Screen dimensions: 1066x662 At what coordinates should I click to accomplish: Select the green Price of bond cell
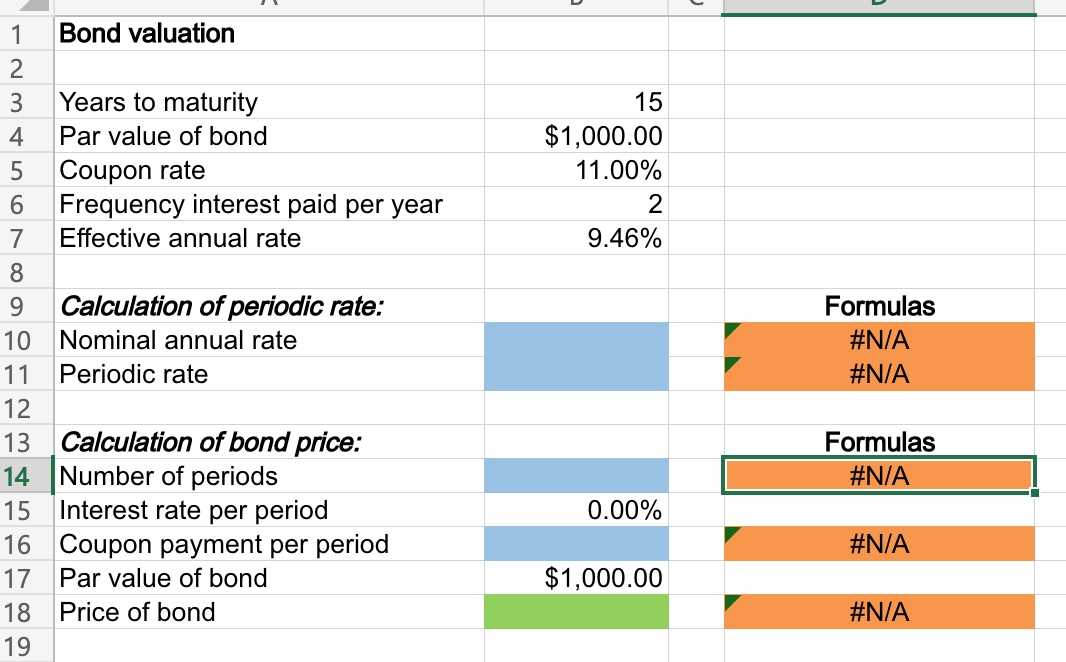[x=576, y=611]
